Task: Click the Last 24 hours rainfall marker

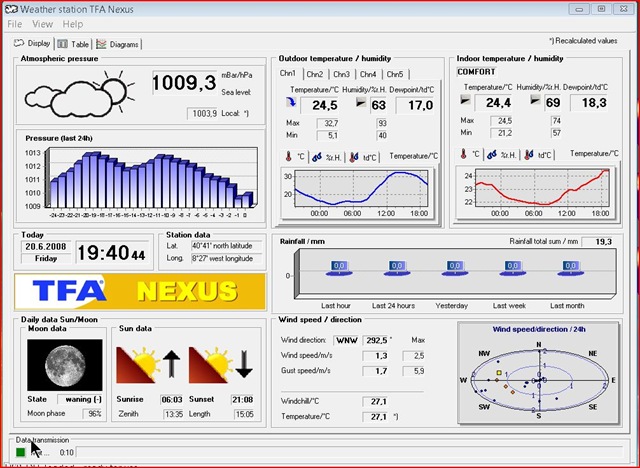Action: coord(397,268)
